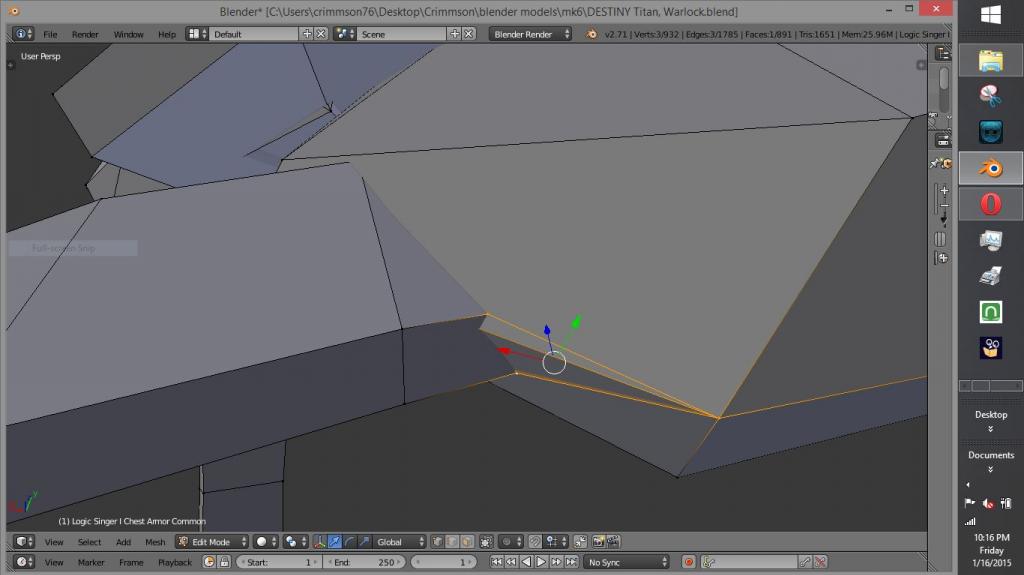1024x575 pixels.
Task: Enable the rotate manipulator
Action: coord(349,542)
